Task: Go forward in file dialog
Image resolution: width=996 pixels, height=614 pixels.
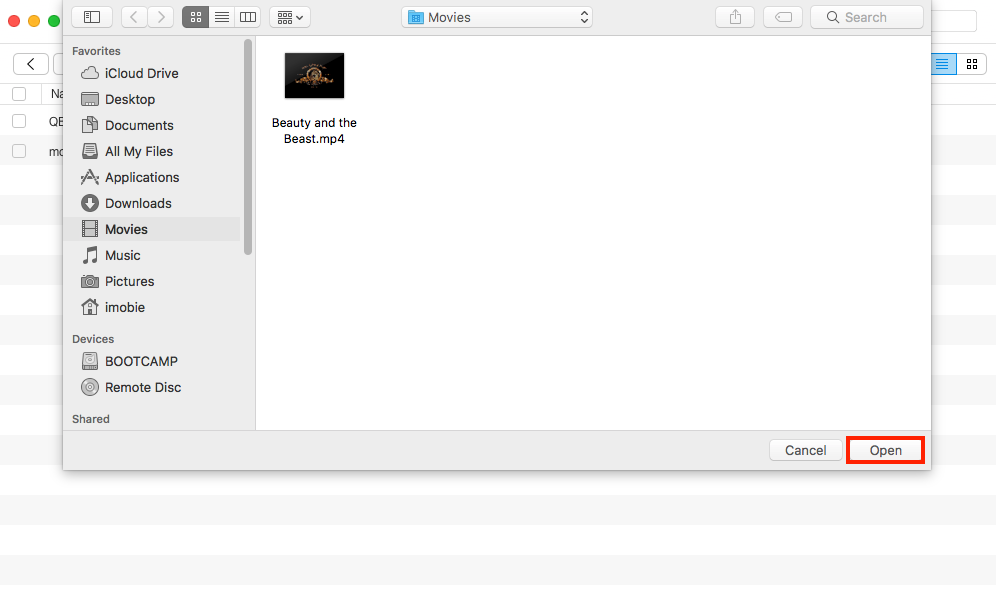Action: (x=161, y=17)
